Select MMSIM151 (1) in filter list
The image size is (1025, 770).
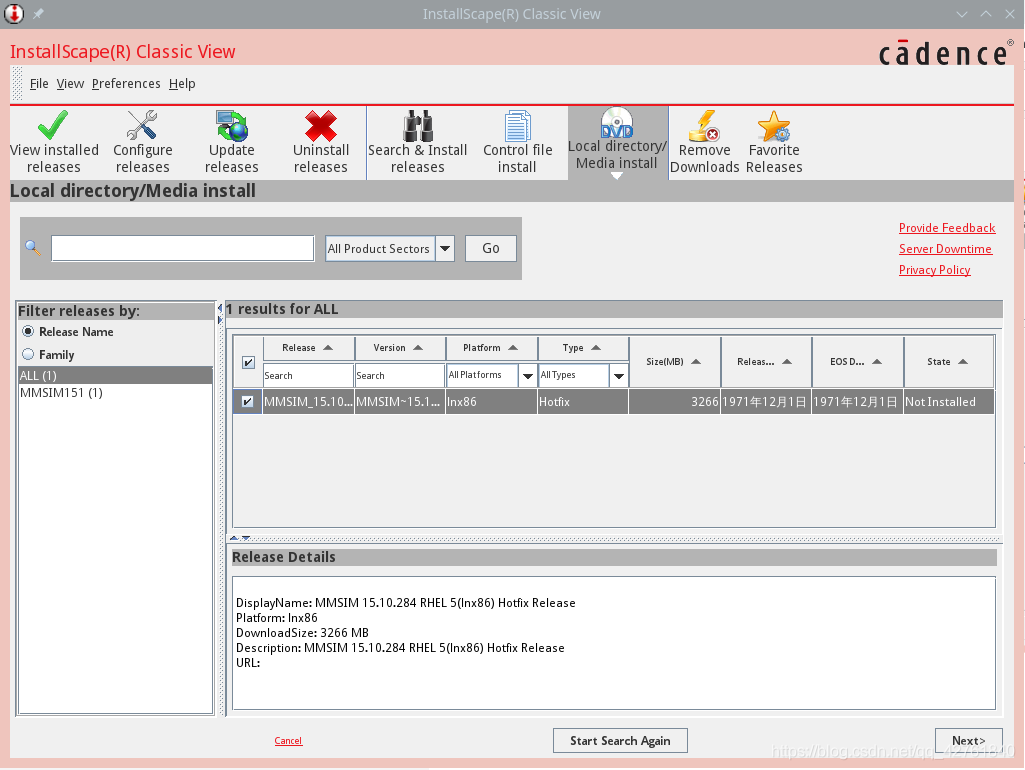[x=115, y=392]
